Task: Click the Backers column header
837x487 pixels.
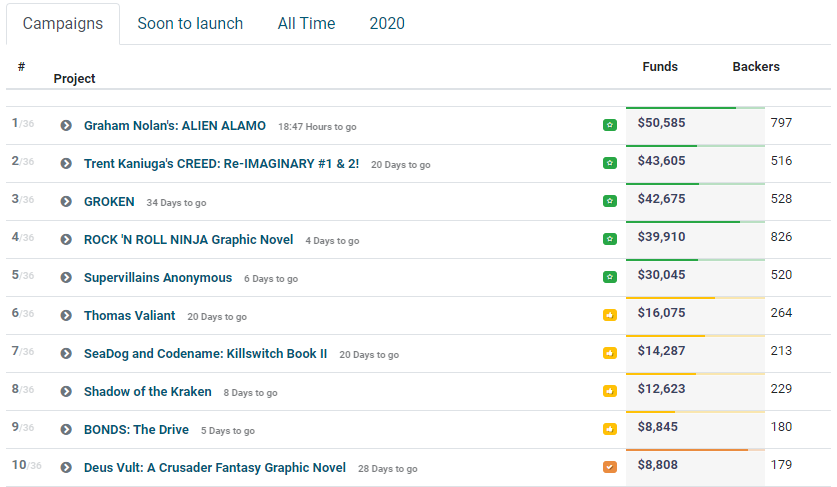Action: click(x=756, y=67)
